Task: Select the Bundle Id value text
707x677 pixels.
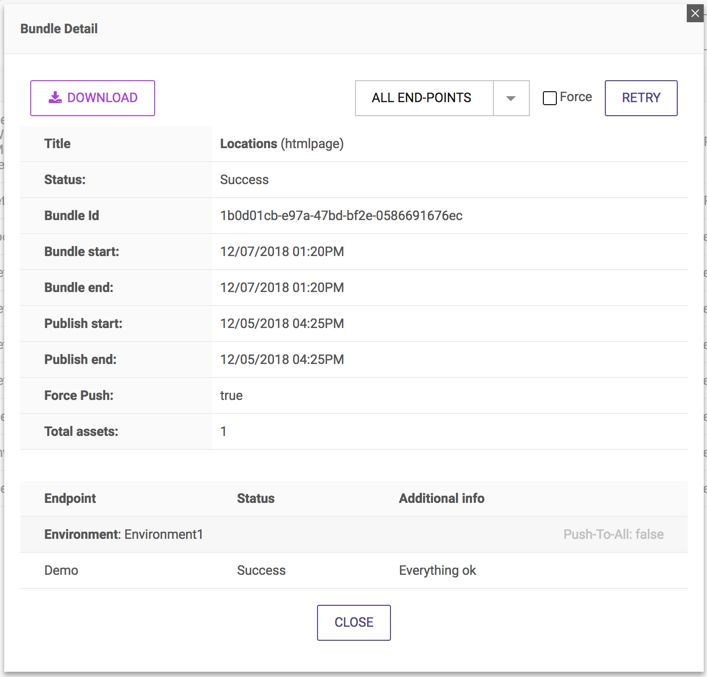Action: click(341, 216)
